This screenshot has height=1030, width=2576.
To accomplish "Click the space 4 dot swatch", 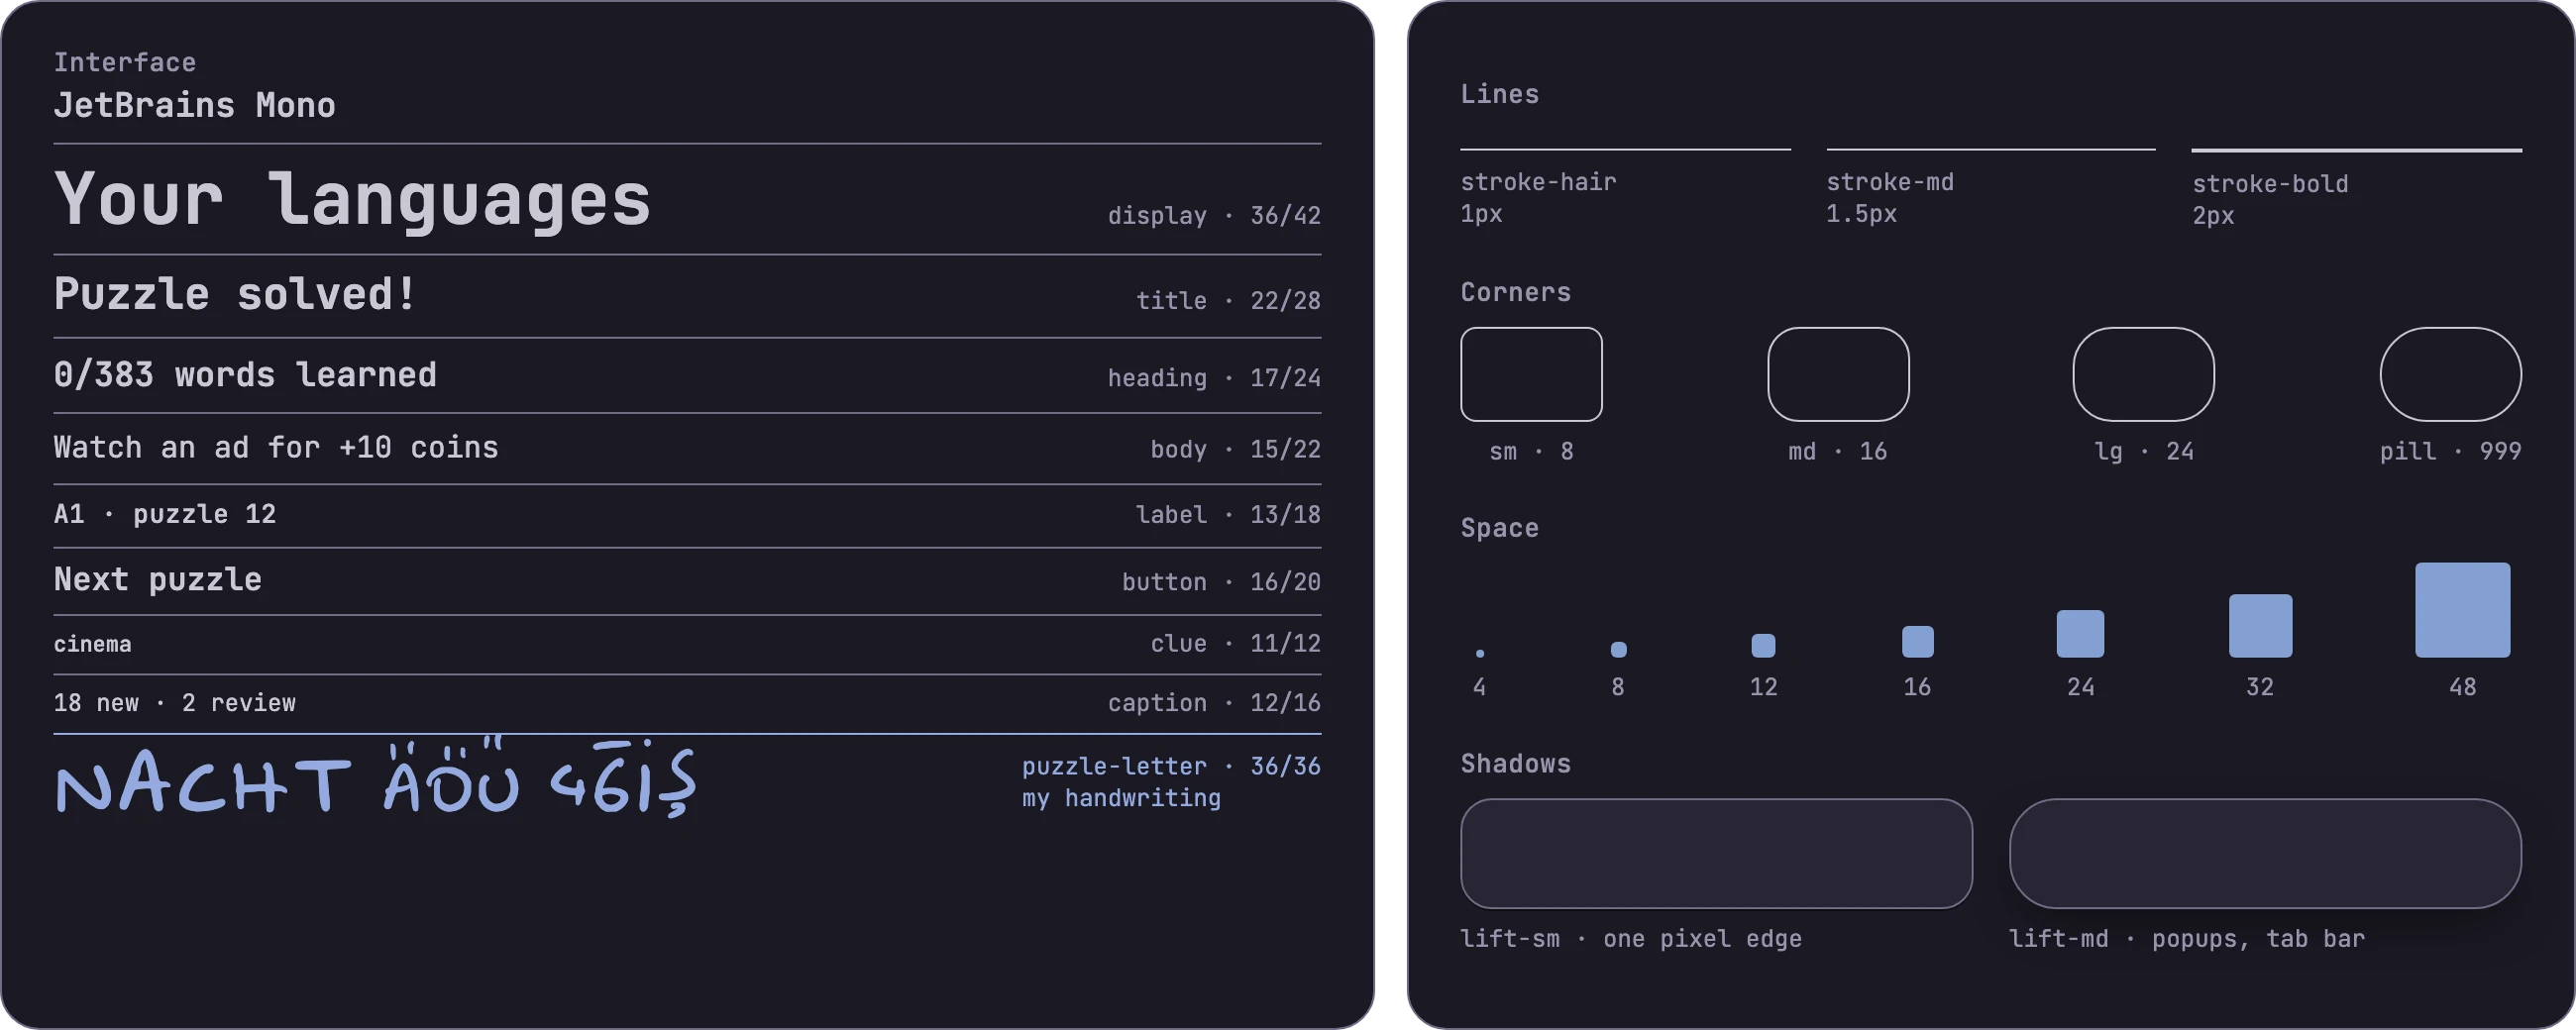I will [x=1480, y=653].
